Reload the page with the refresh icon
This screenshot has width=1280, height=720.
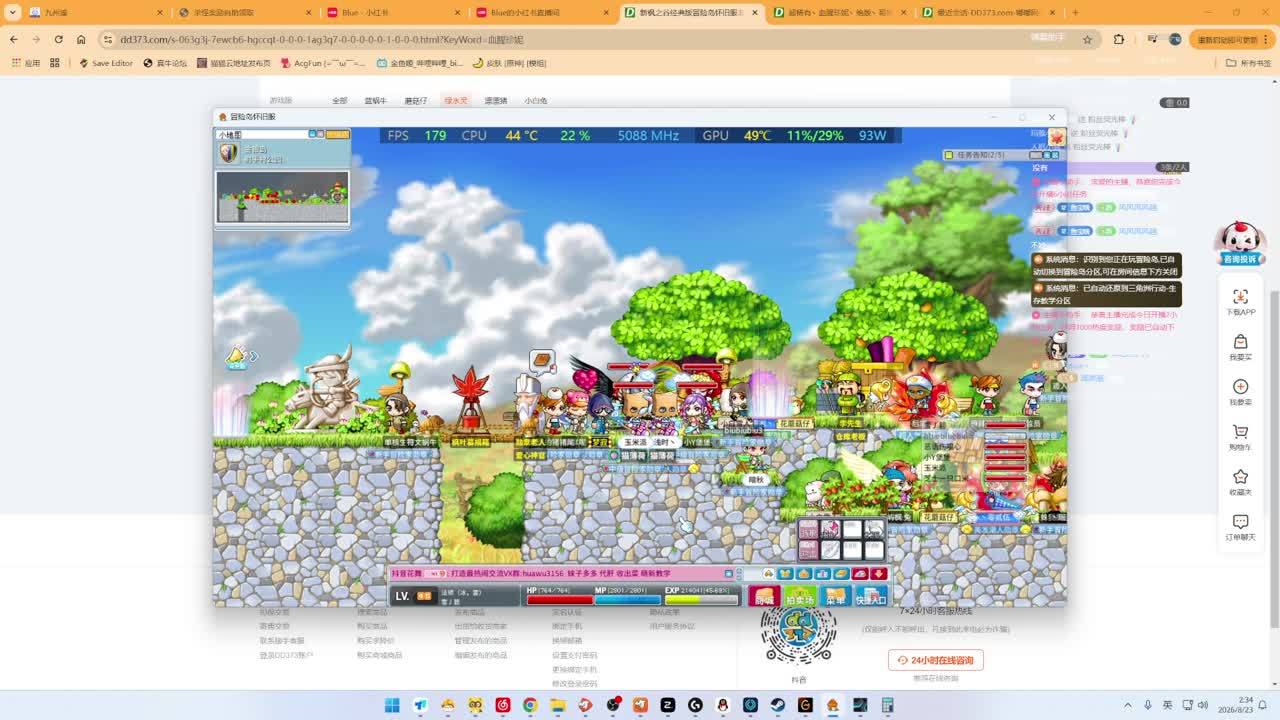(x=59, y=39)
